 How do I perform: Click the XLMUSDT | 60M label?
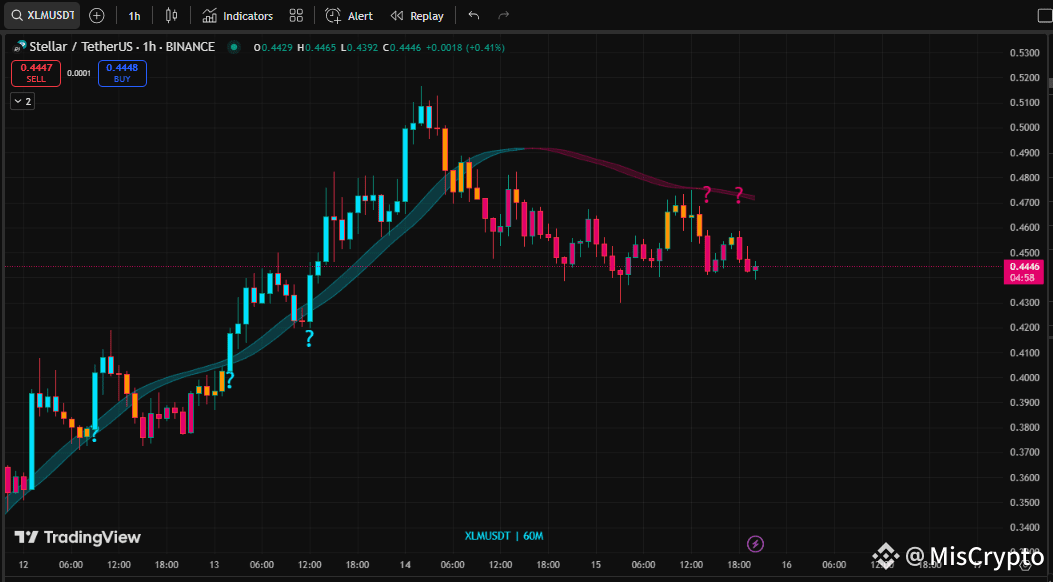[x=504, y=536]
